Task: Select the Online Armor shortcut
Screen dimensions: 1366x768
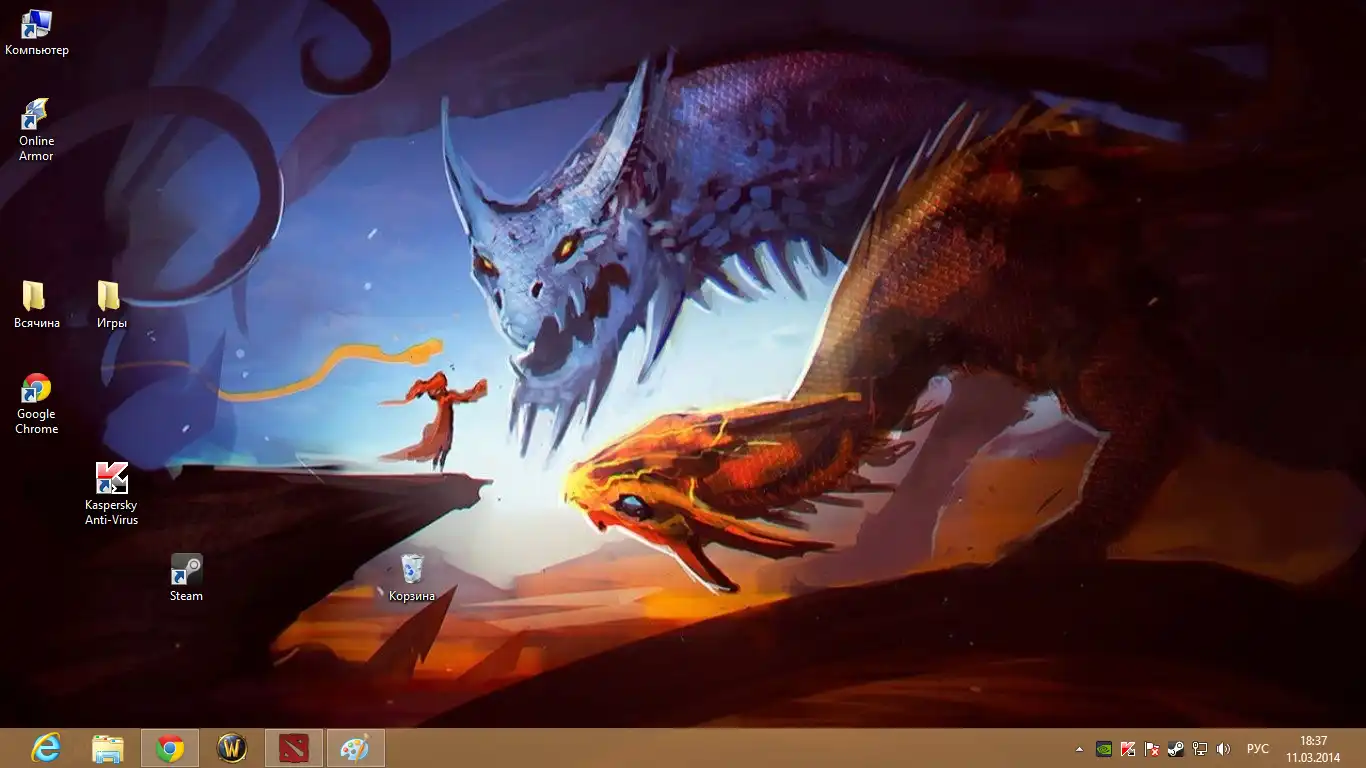Action: pyautogui.click(x=36, y=130)
